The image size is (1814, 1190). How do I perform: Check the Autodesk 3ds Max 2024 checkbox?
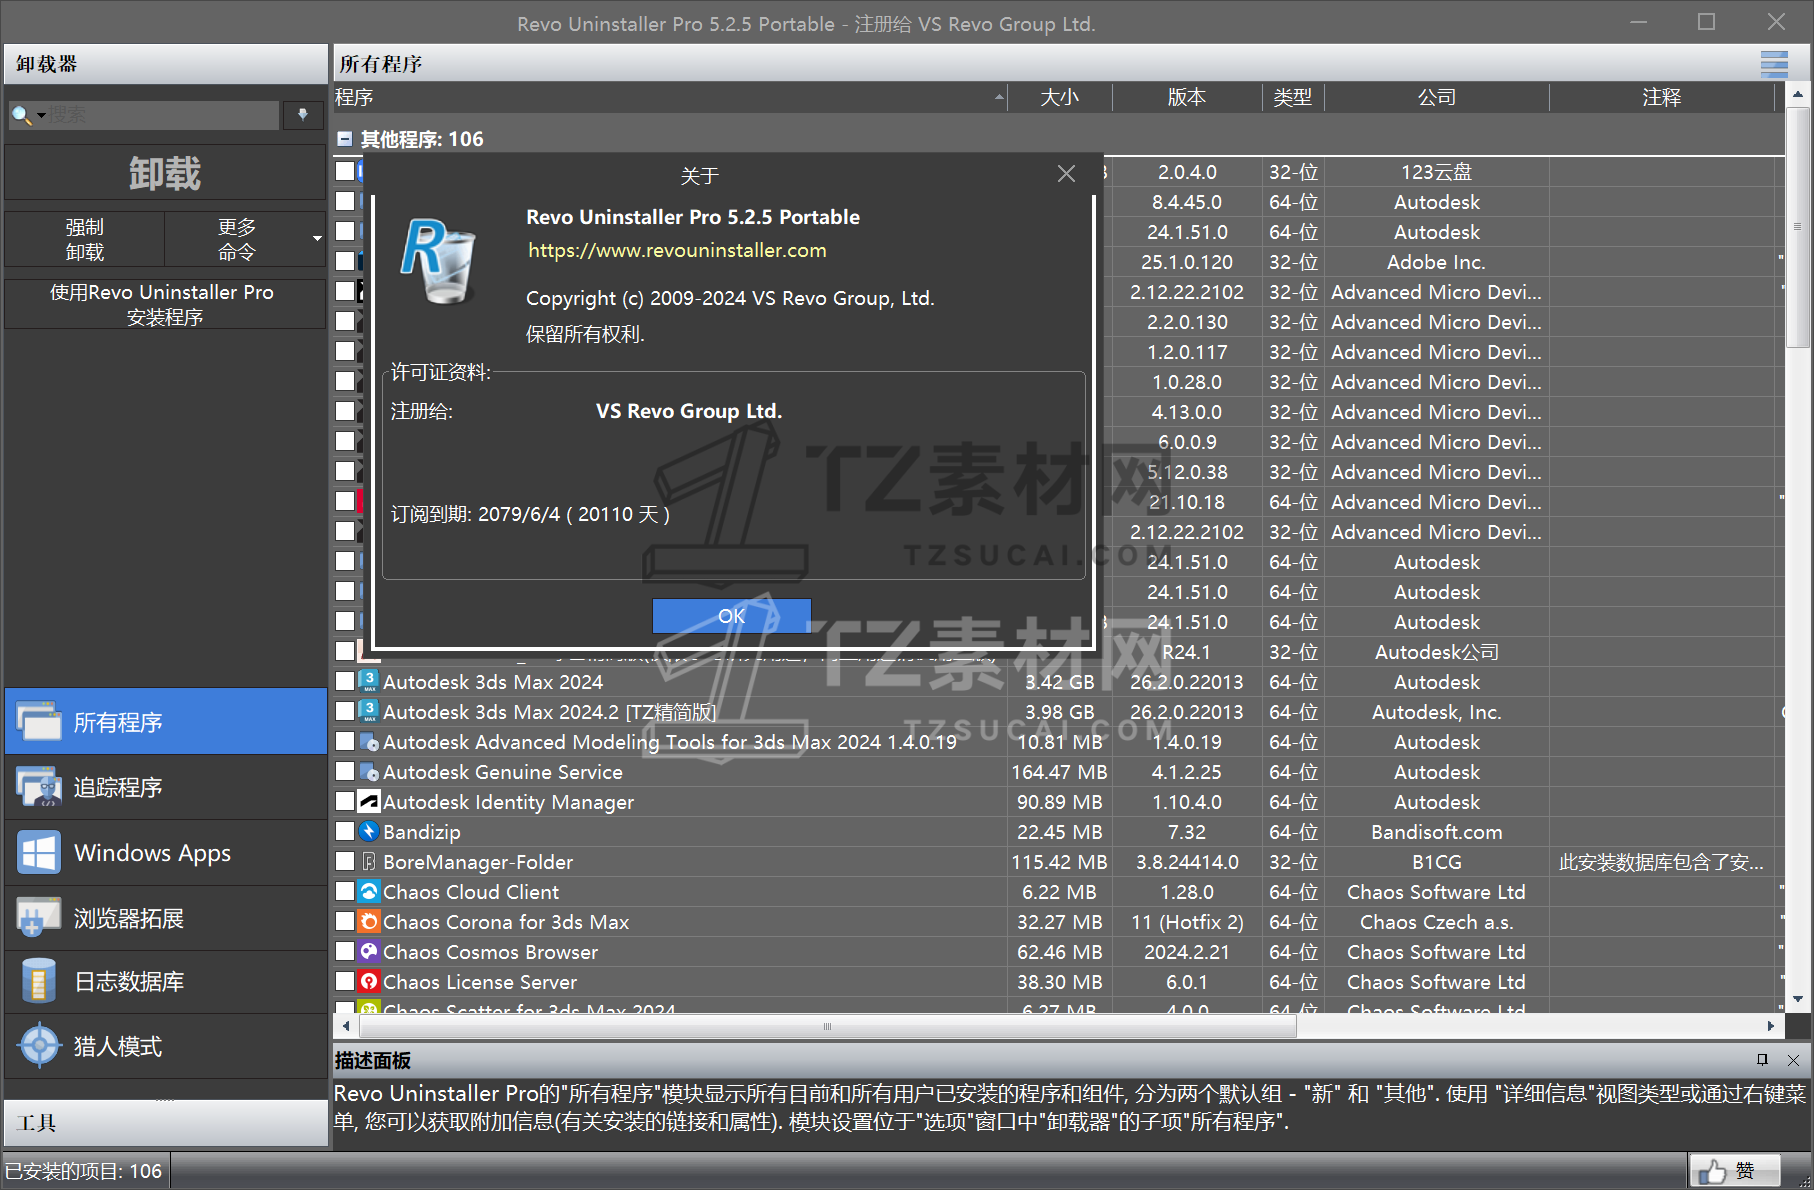(x=345, y=682)
